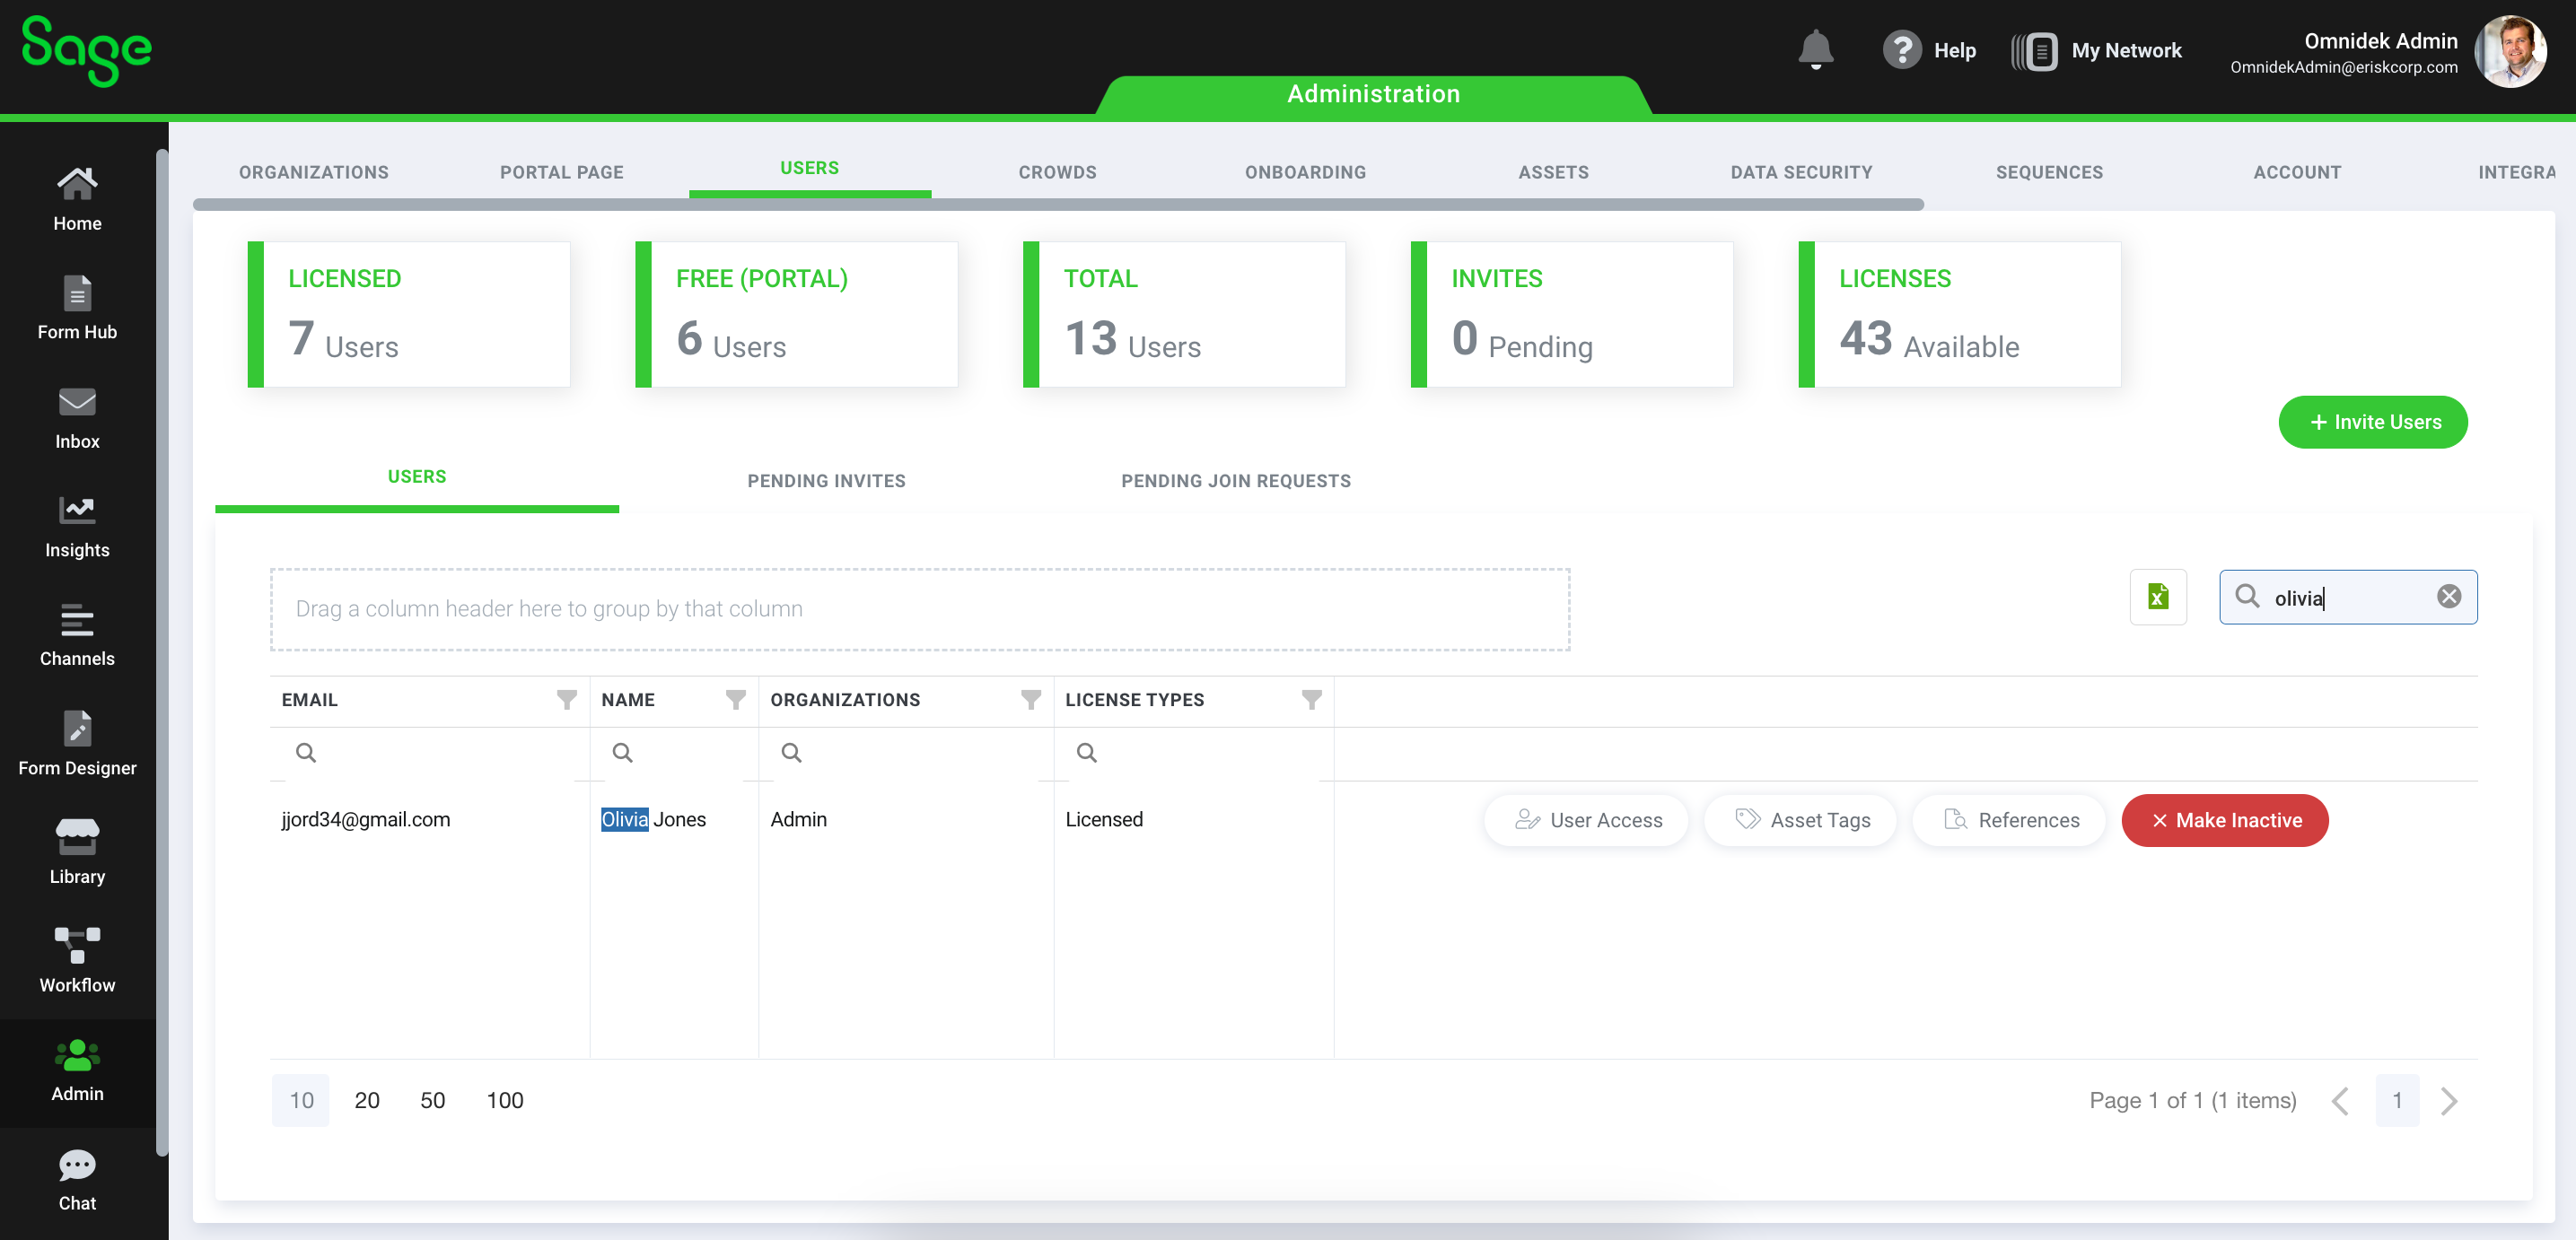Switch to the SEQUENCES tab
2576x1240 pixels.
pyautogui.click(x=2049, y=172)
